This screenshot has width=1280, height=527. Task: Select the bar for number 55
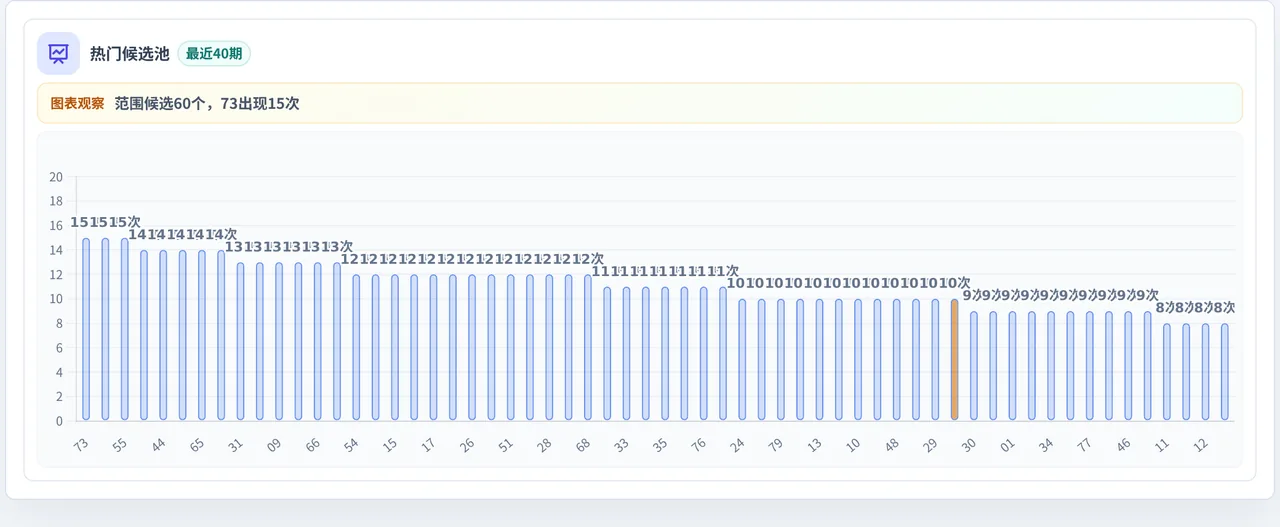[125, 329]
